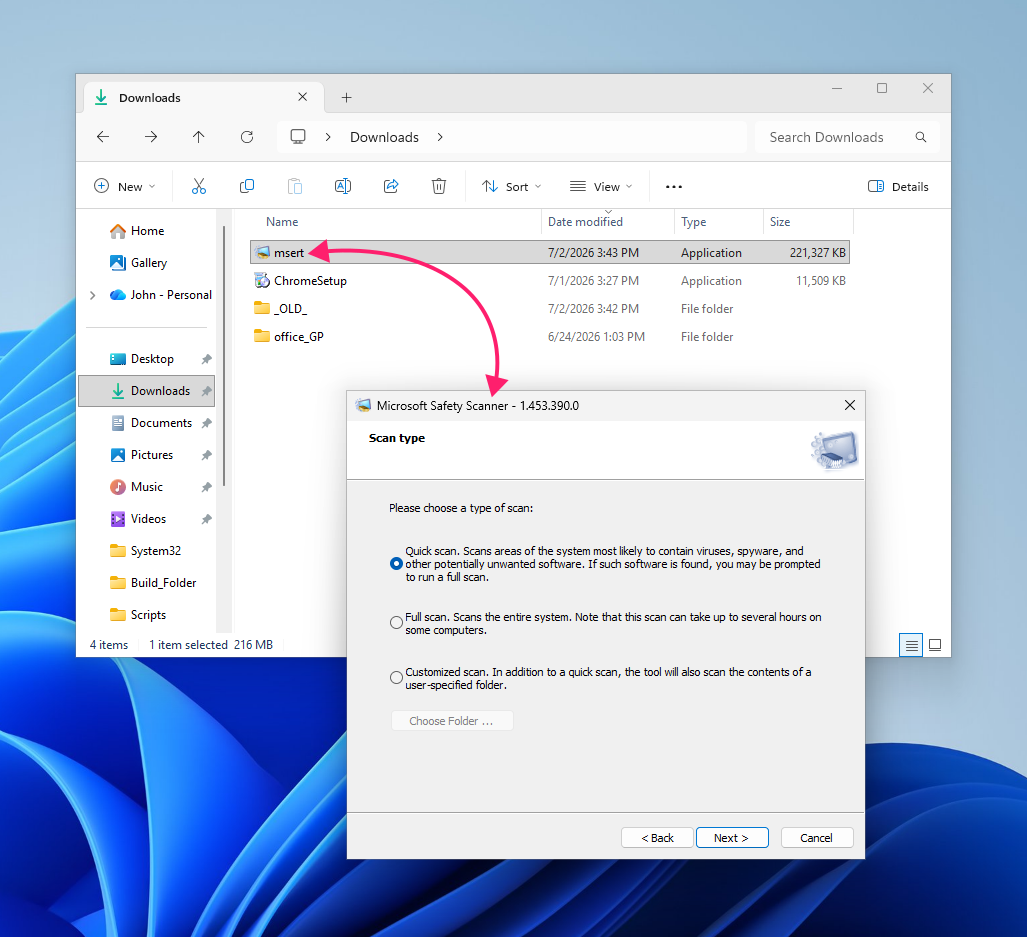Select the Quick scan radio option

click(x=396, y=564)
